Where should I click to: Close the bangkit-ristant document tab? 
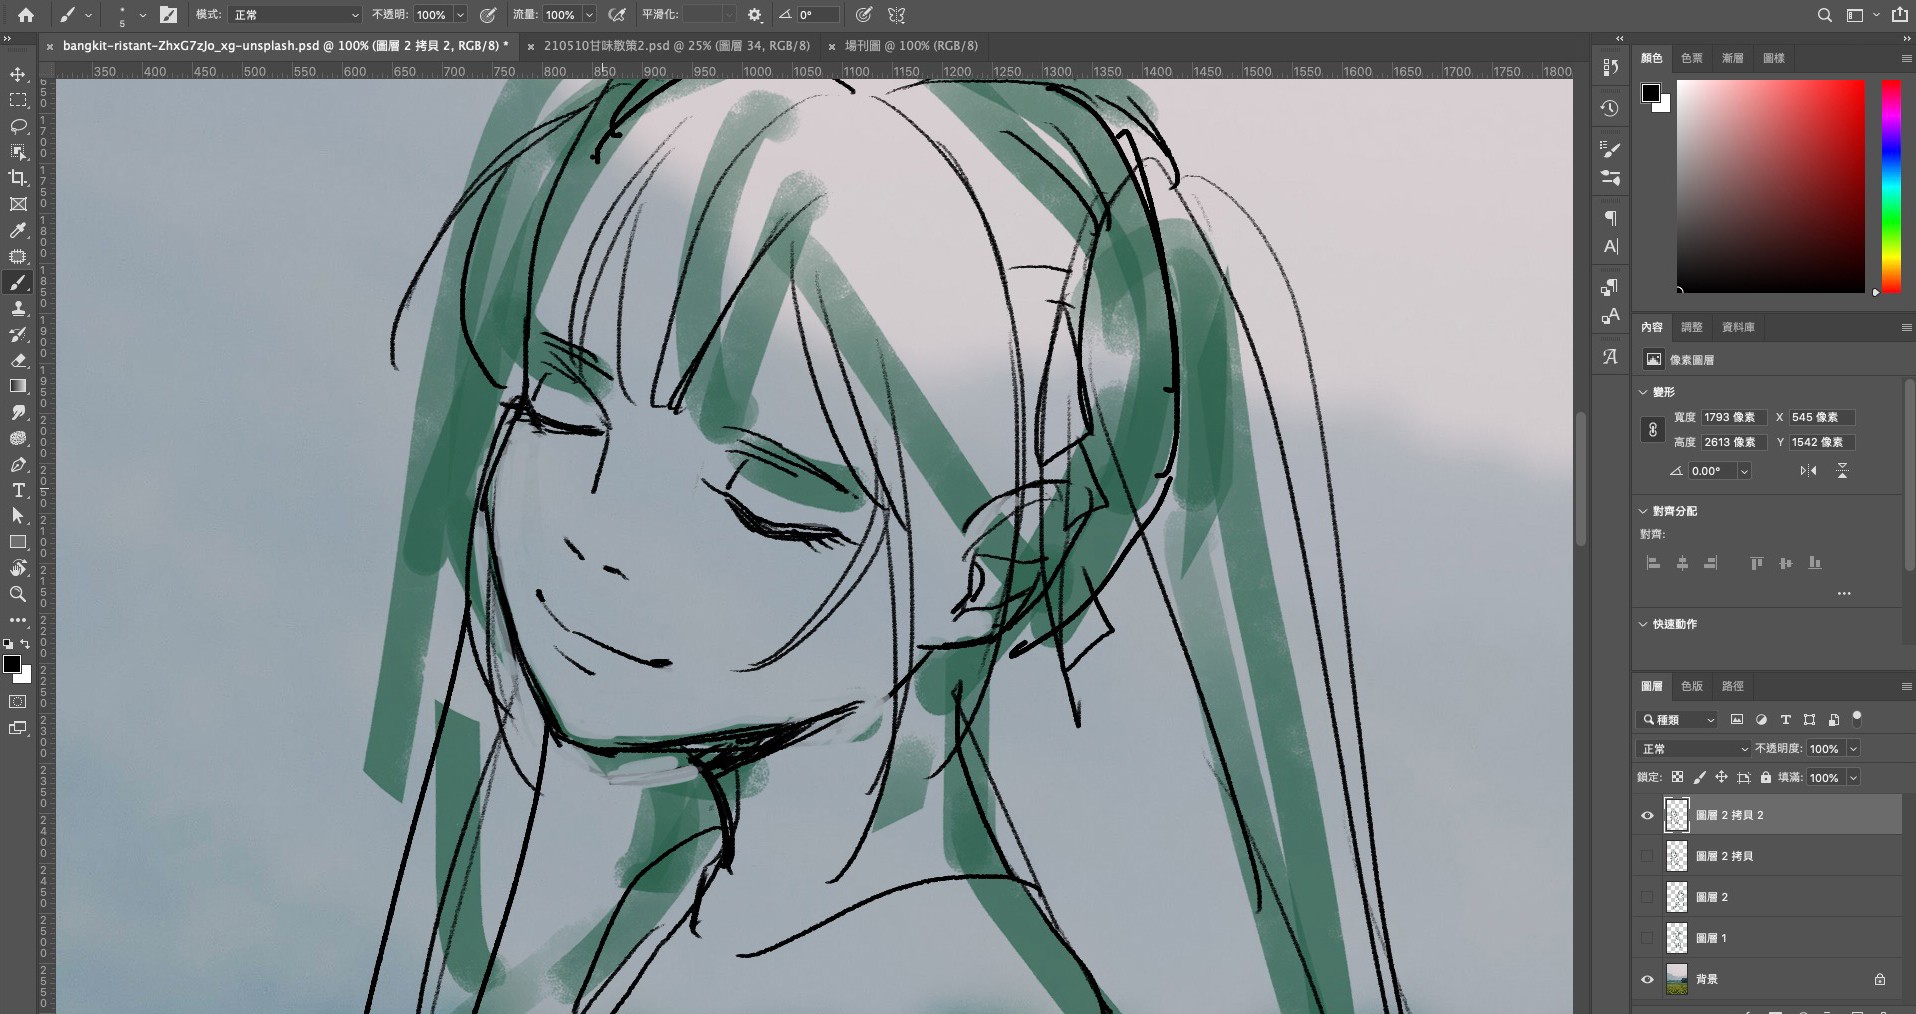click(x=50, y=46)
